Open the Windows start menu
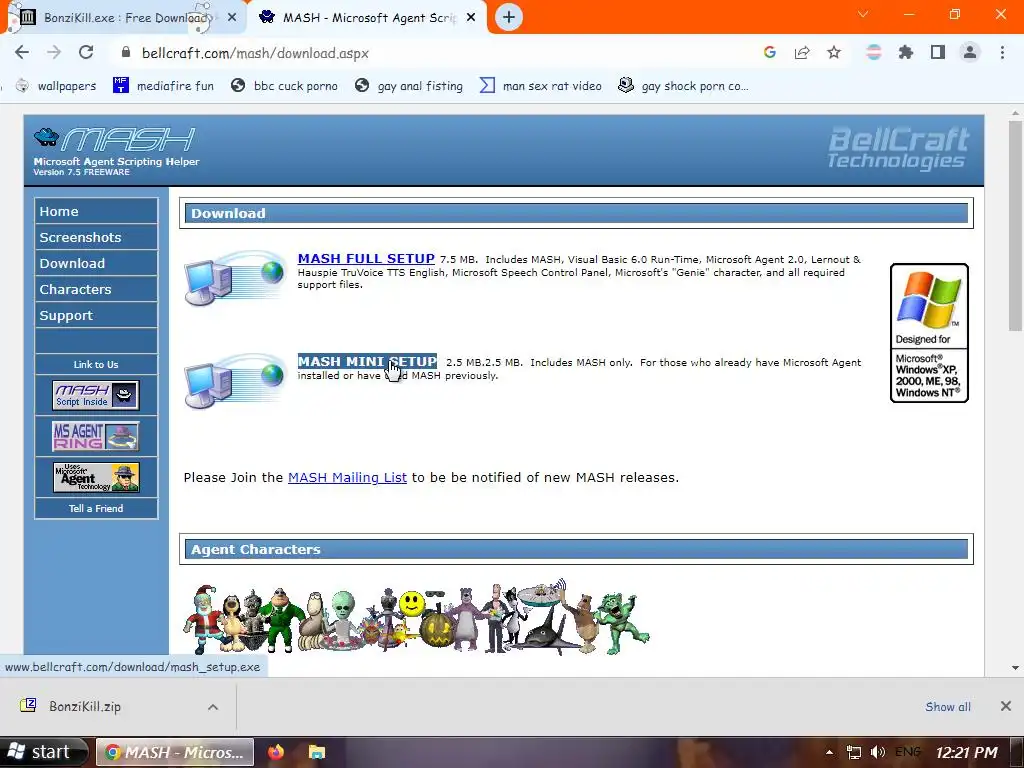 pyautogui.click(x=43, y=752)
